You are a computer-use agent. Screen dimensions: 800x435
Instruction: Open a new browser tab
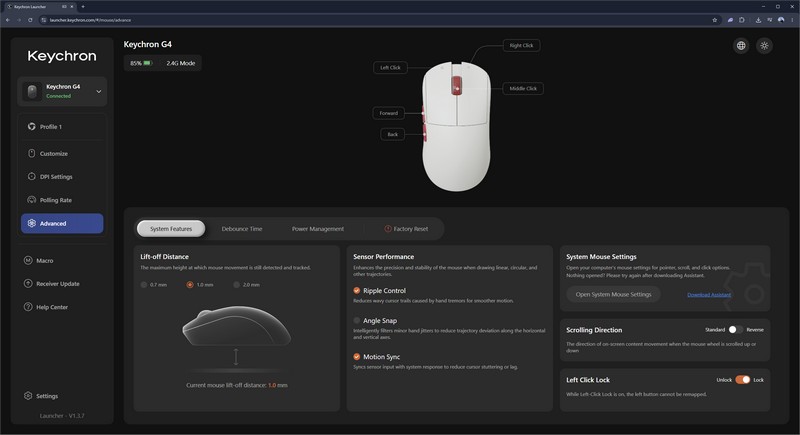coord(83,7)
